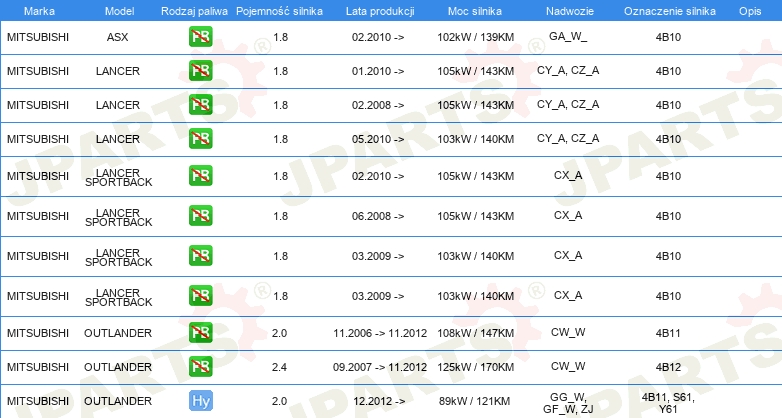Click the Moc silnika column header

[x=475, y=11]
